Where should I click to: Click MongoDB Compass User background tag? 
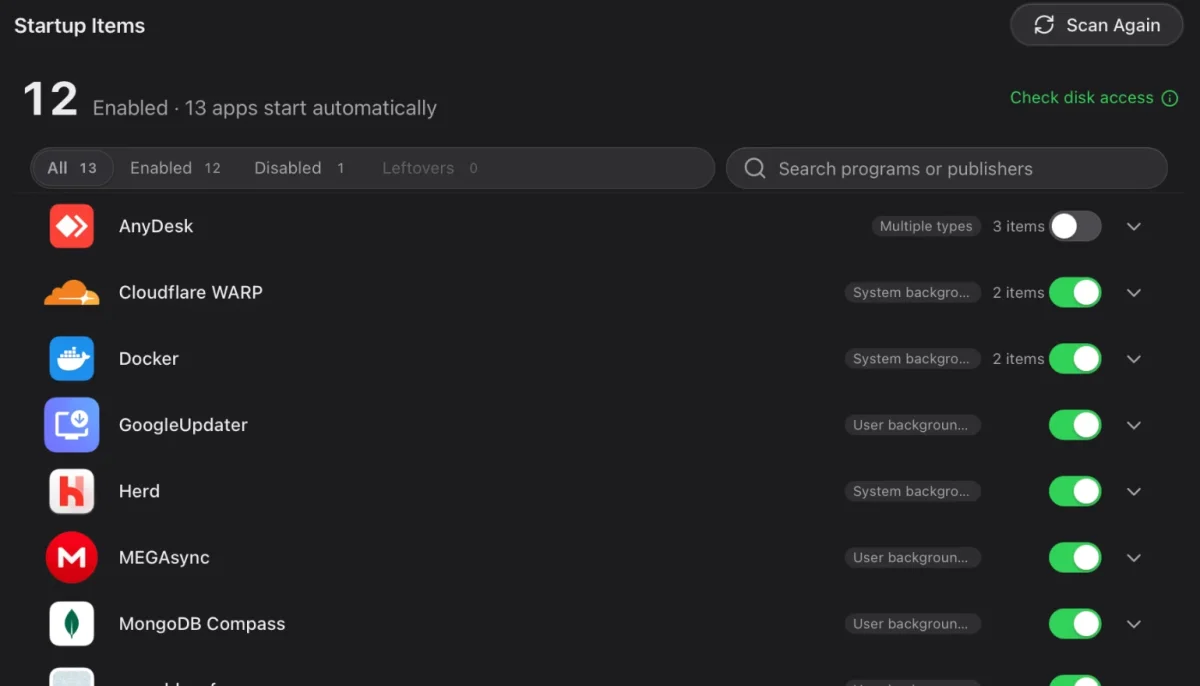pos(912,624)
